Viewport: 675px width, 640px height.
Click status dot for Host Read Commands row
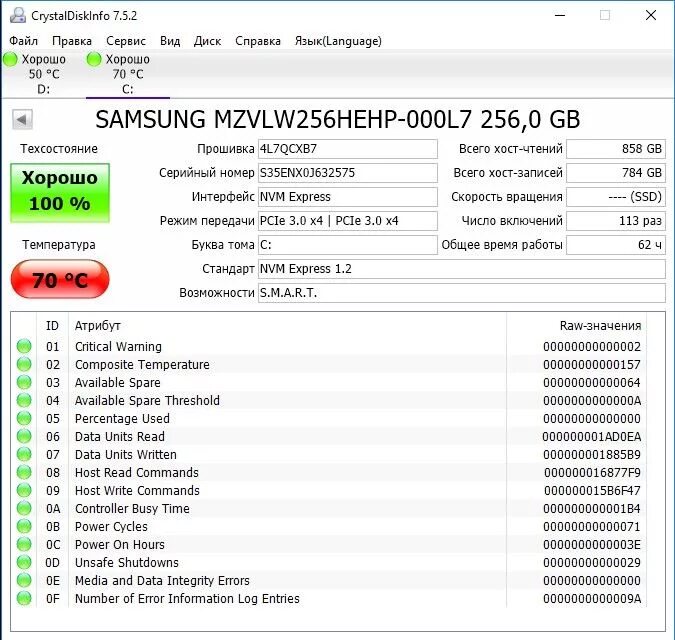coord(24,472)
